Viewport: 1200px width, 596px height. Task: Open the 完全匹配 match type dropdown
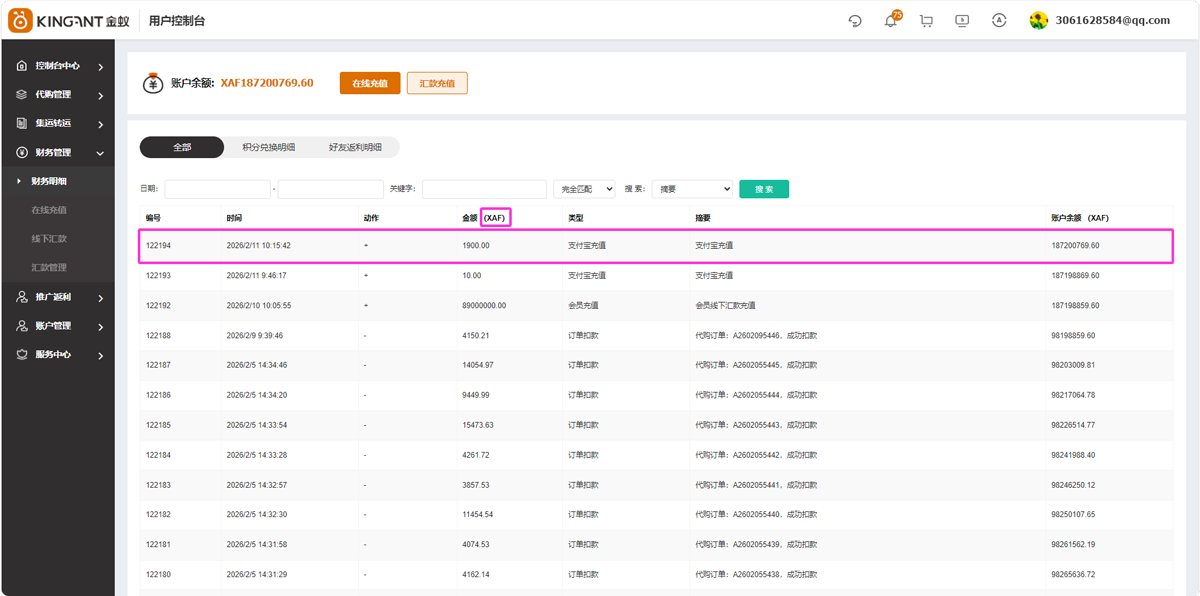(584, 189)
